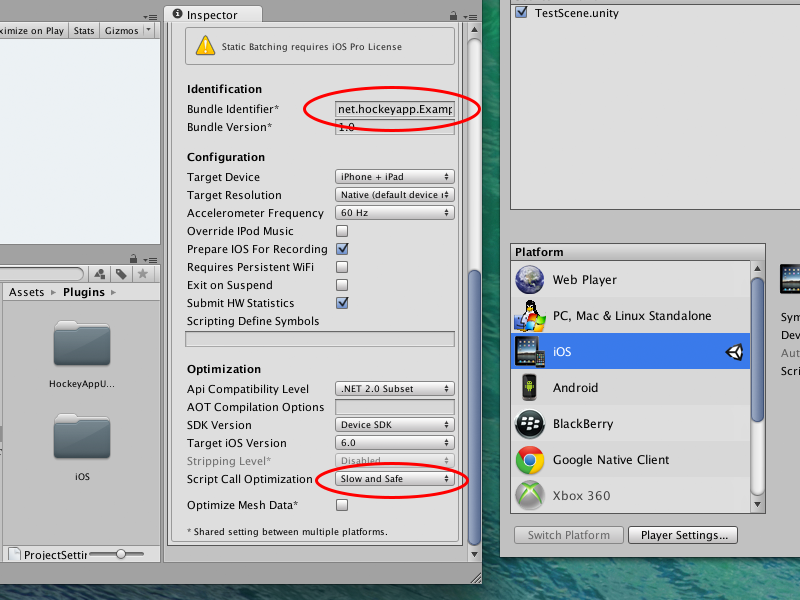This screenshot has width=800, height=600.
Task: Select PC, Mac & Linux Standalone platform icon
Action: point(530,316)
